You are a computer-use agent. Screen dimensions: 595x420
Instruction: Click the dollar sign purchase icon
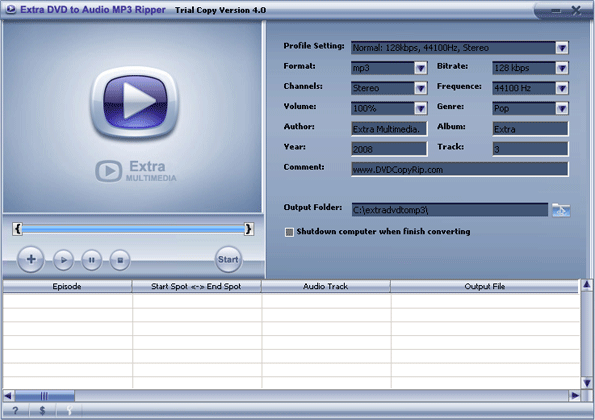point(42,411)
